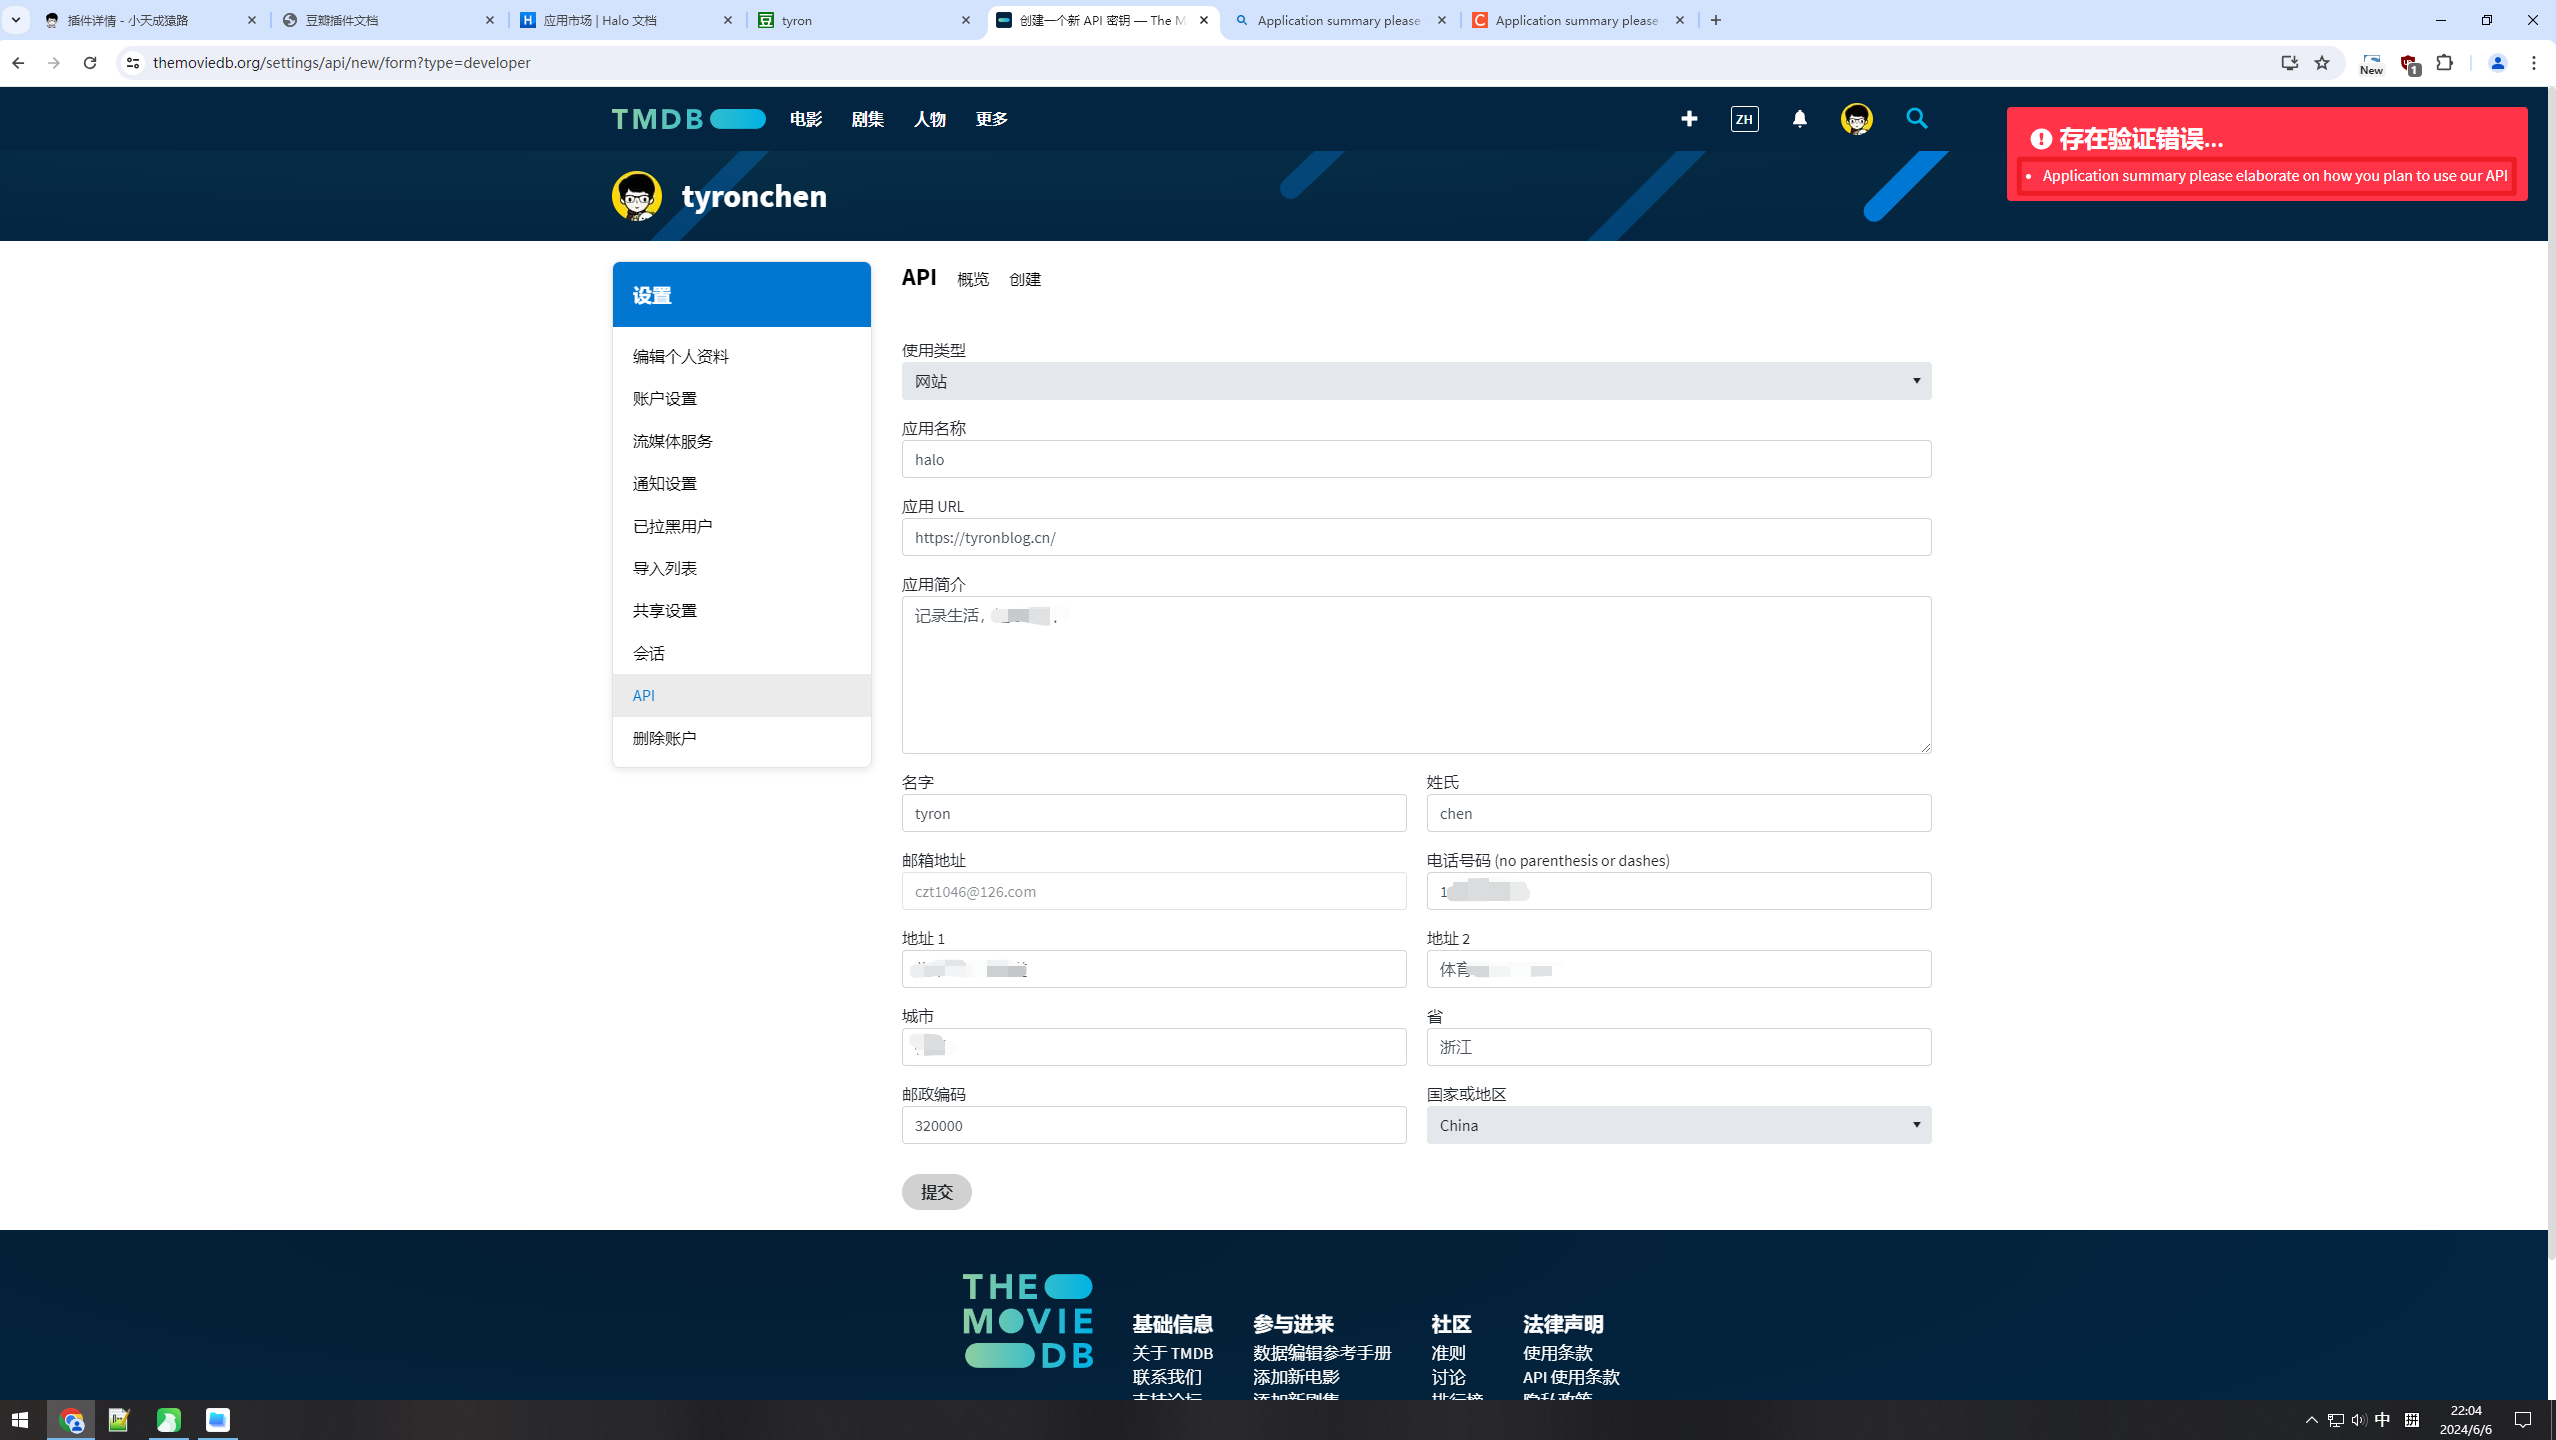The height and width of the screenshot is (1440, 2556).
Task: Click the 应用名称 field containing halo
Action: point(1415,459)
